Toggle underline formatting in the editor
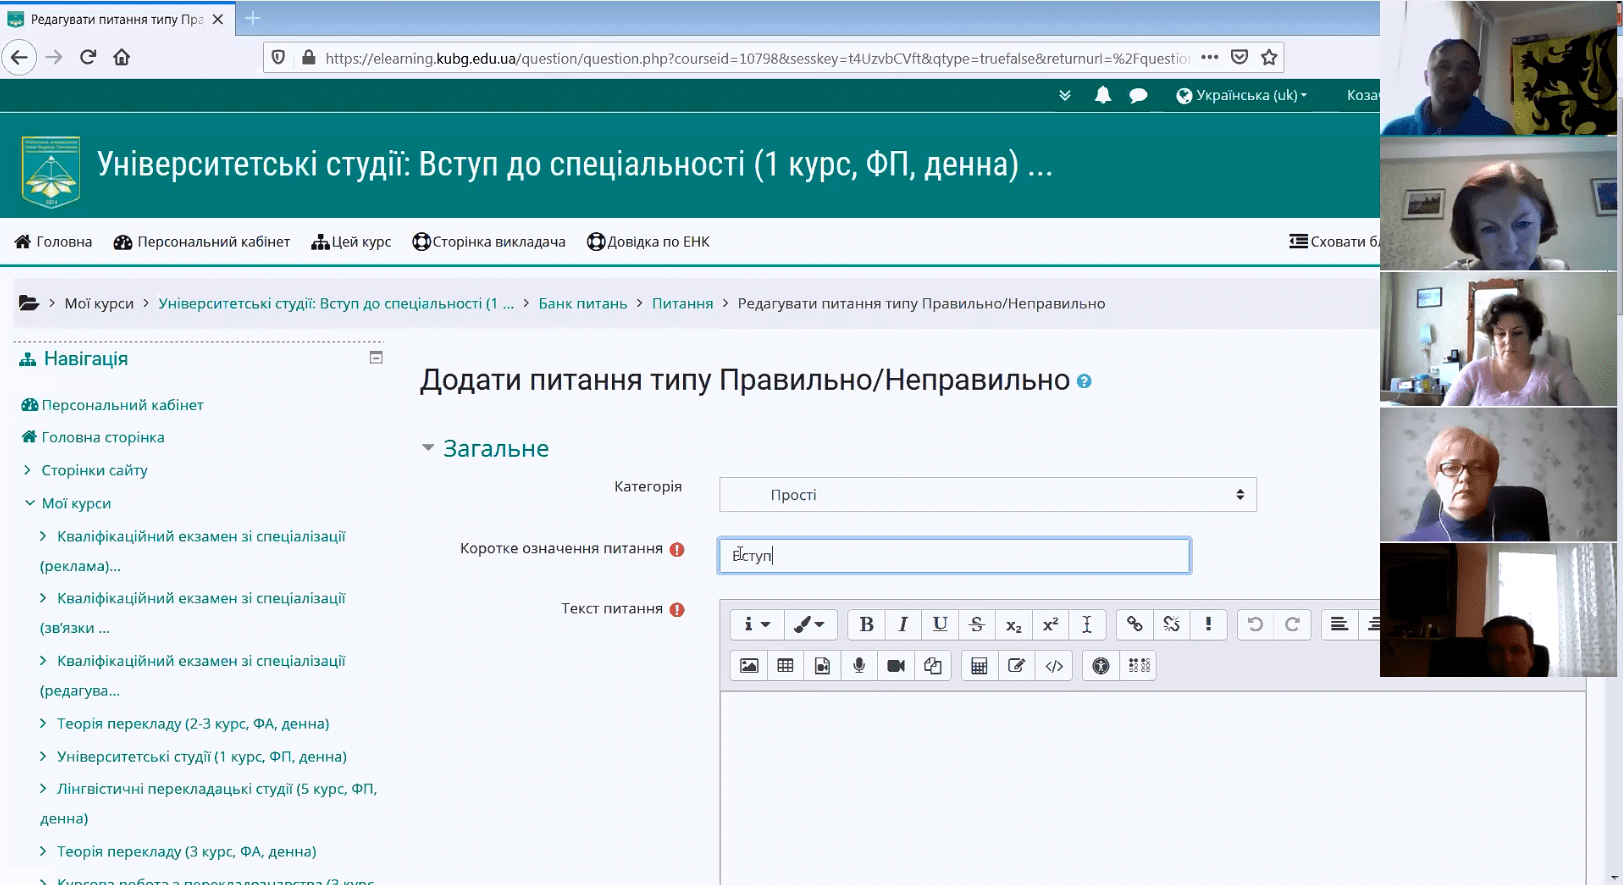This screenshot has width=1623, height=885. (x=940, y=625)
